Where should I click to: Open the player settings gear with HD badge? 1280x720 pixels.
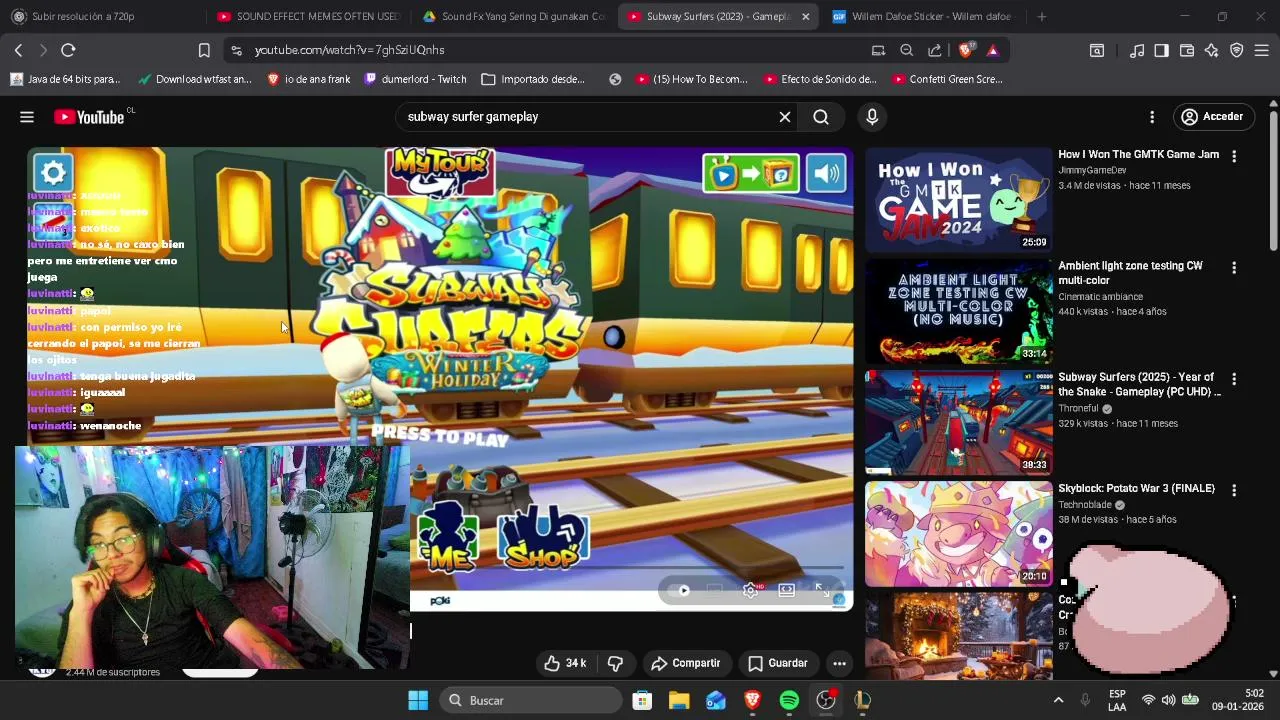pos(750,590)
